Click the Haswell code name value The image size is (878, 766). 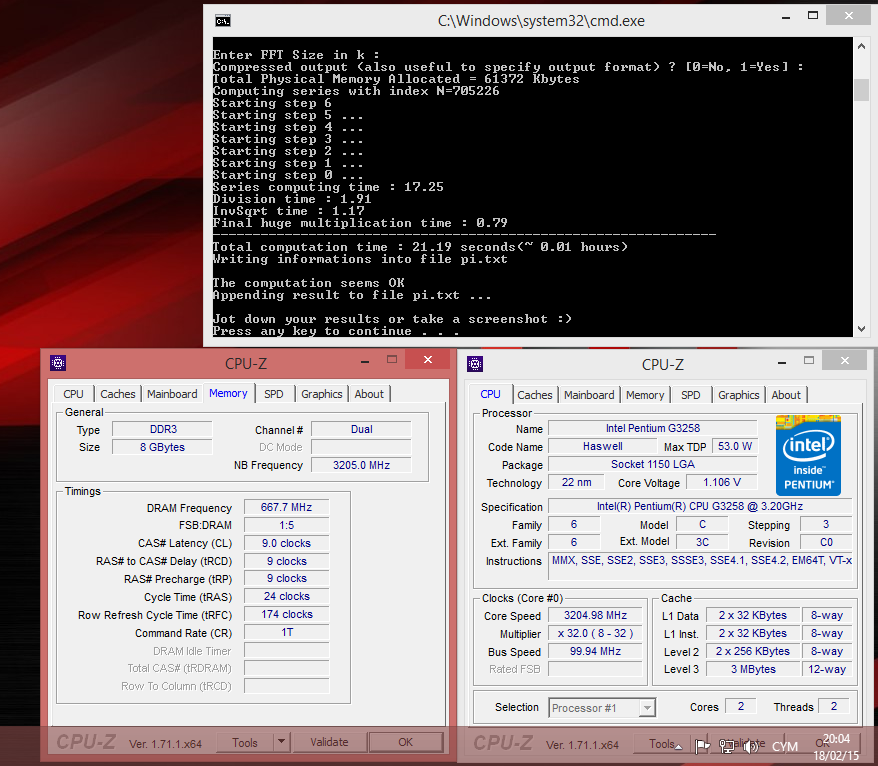pos(603,446)
